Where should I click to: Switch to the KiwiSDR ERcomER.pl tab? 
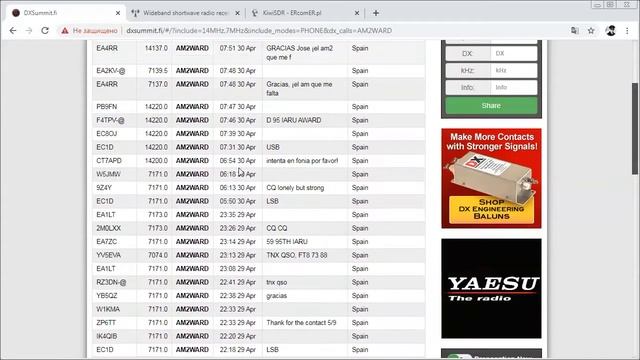tap(304, 13)
